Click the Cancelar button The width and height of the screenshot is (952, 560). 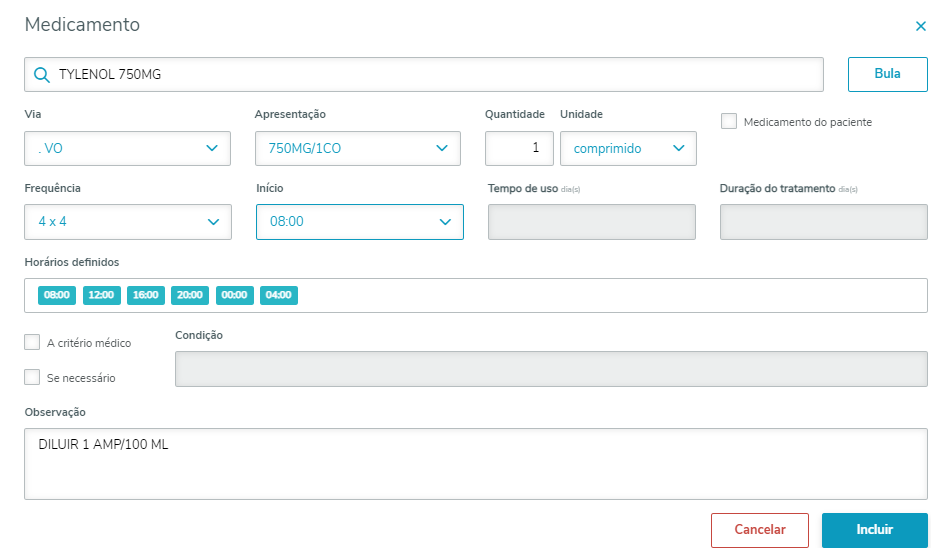(x=760, y=530)
